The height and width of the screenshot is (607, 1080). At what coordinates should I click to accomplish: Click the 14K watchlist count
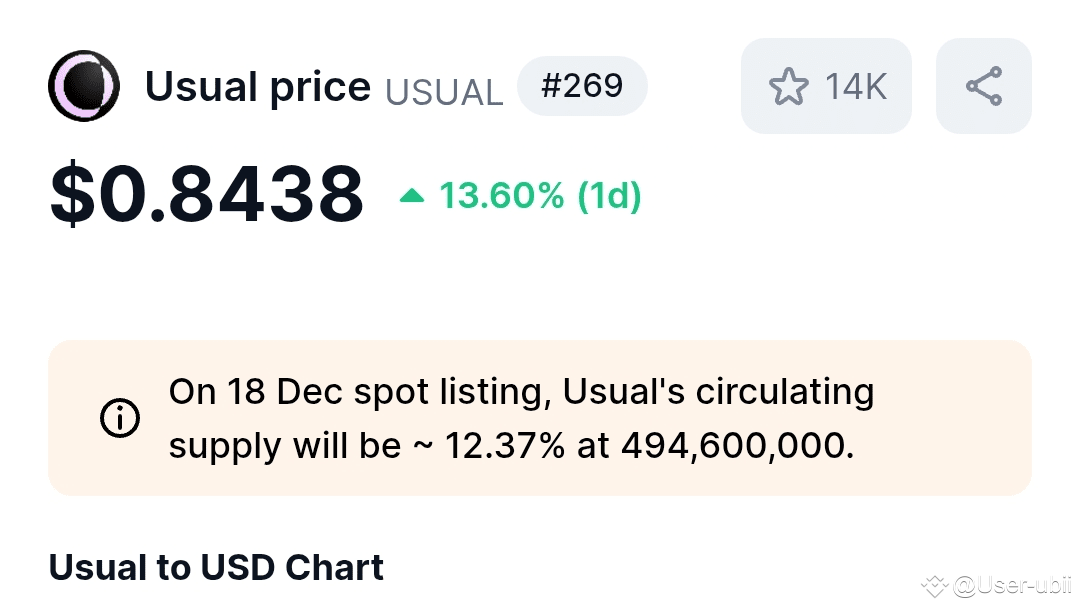[x=856, y=87]
